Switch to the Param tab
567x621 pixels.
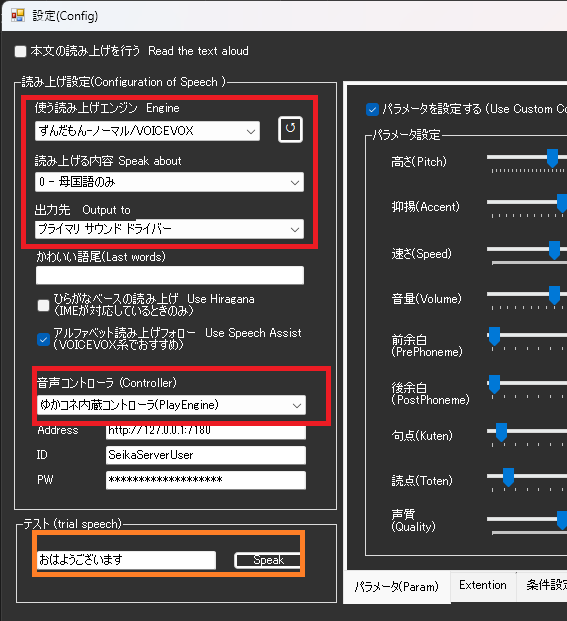[397, 587]
